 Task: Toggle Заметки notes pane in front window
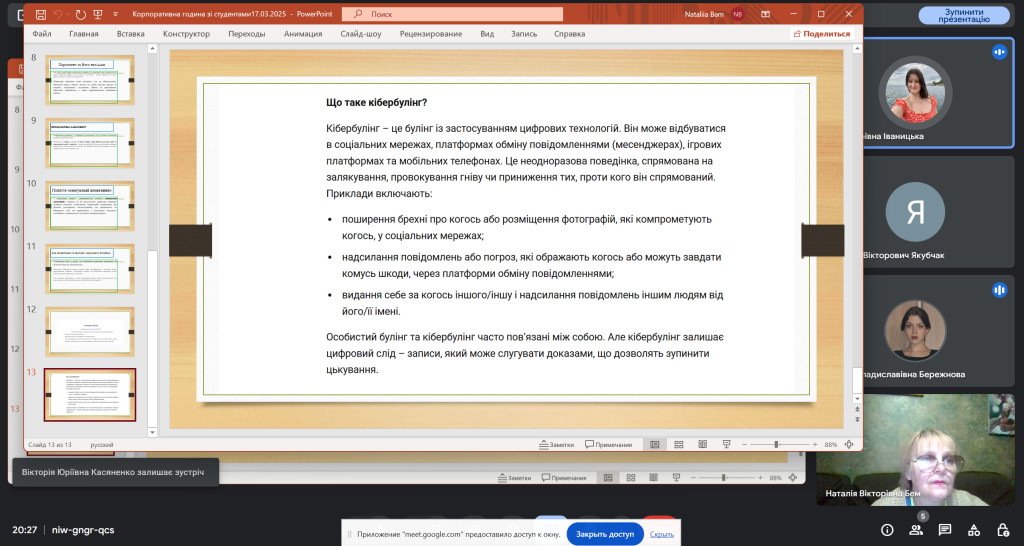tap(556, 444)
